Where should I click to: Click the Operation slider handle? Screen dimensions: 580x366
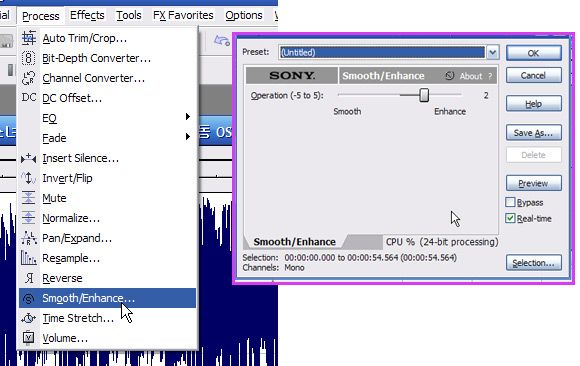click(424, 95)
